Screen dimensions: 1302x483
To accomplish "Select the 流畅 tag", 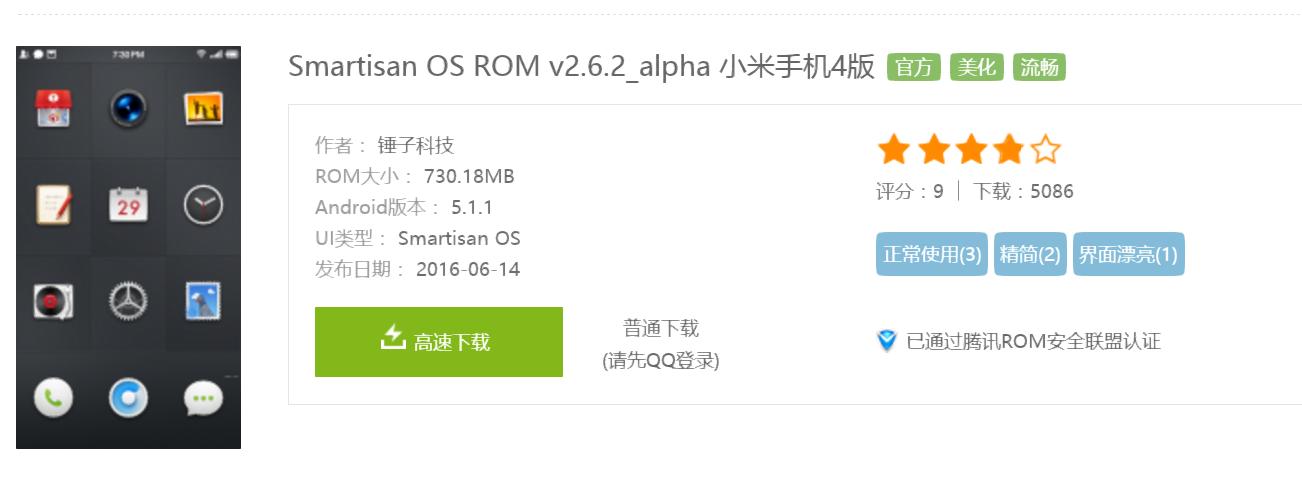I will click(1039, 67).
